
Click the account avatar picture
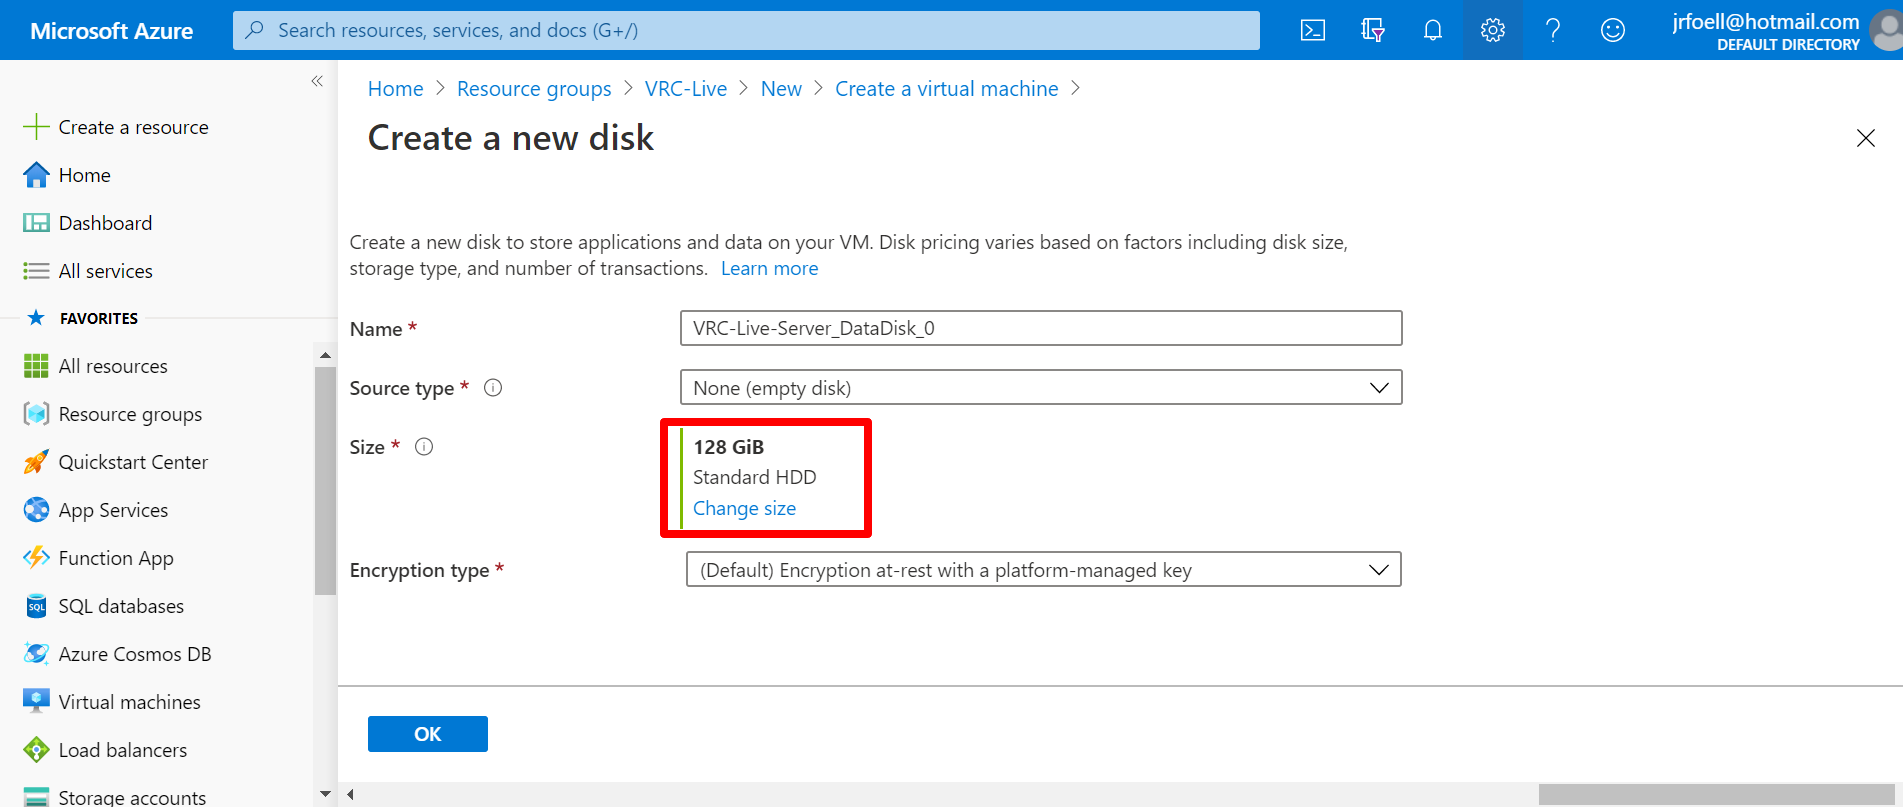click(x=1888, y=30)
